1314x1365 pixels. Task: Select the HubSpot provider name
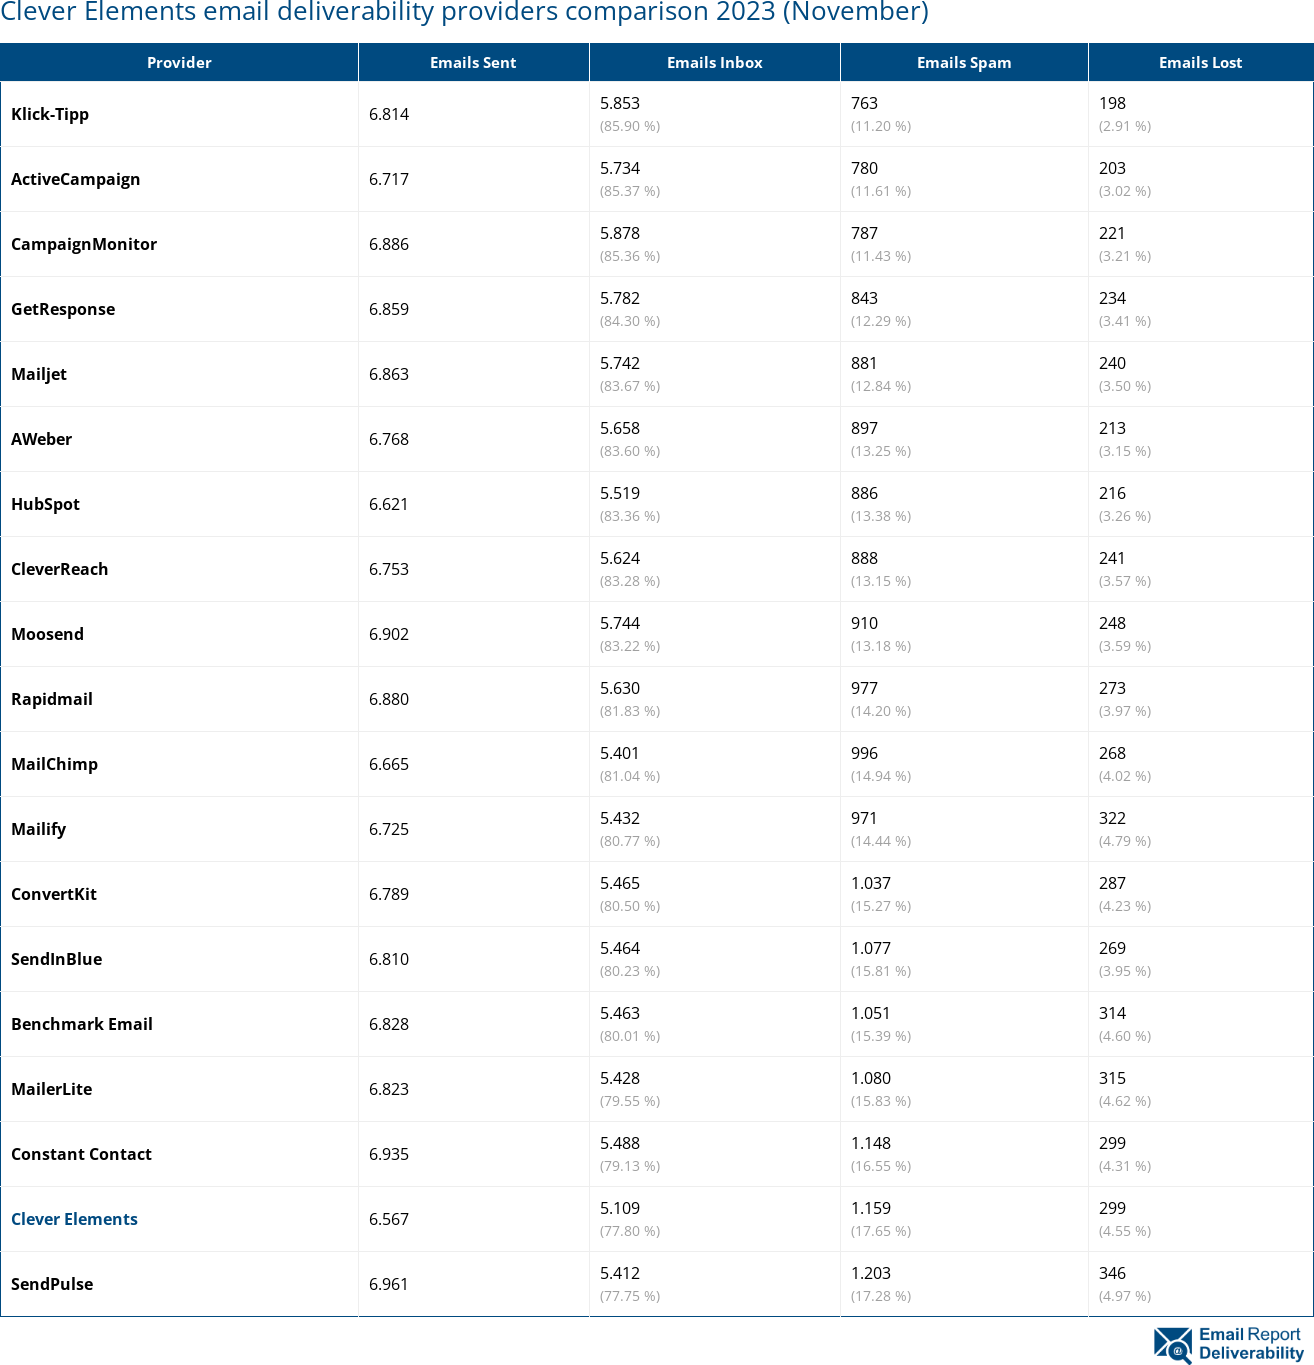click(45, 504)
